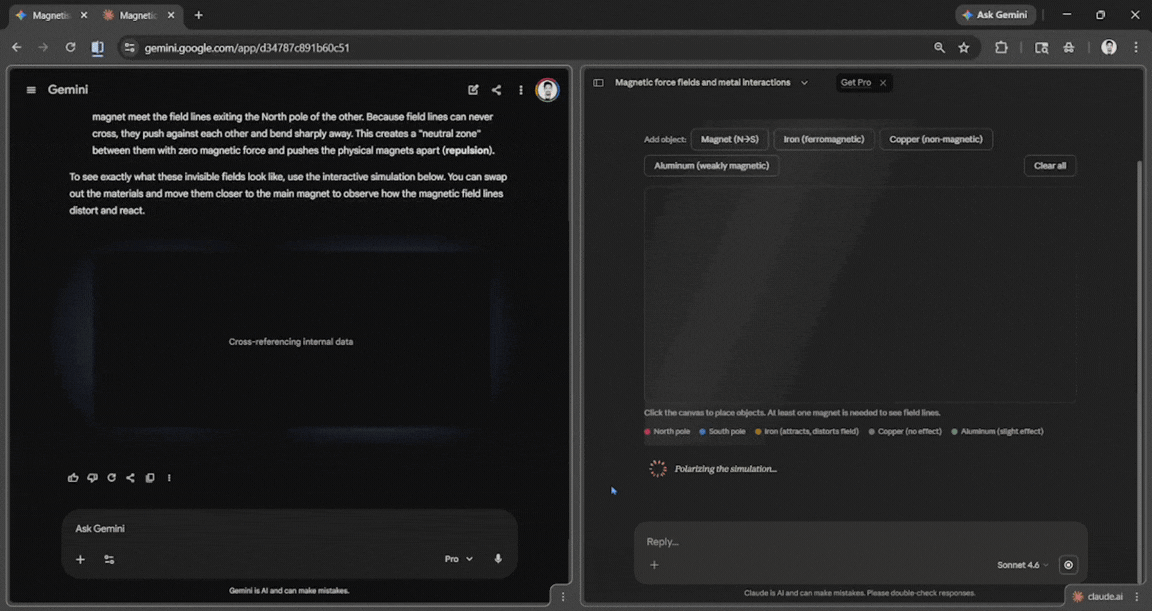The width and height of the screenshot is (1152, 611).
Task: Open the Gemini hamburger menu
Action: click(31, 90)
